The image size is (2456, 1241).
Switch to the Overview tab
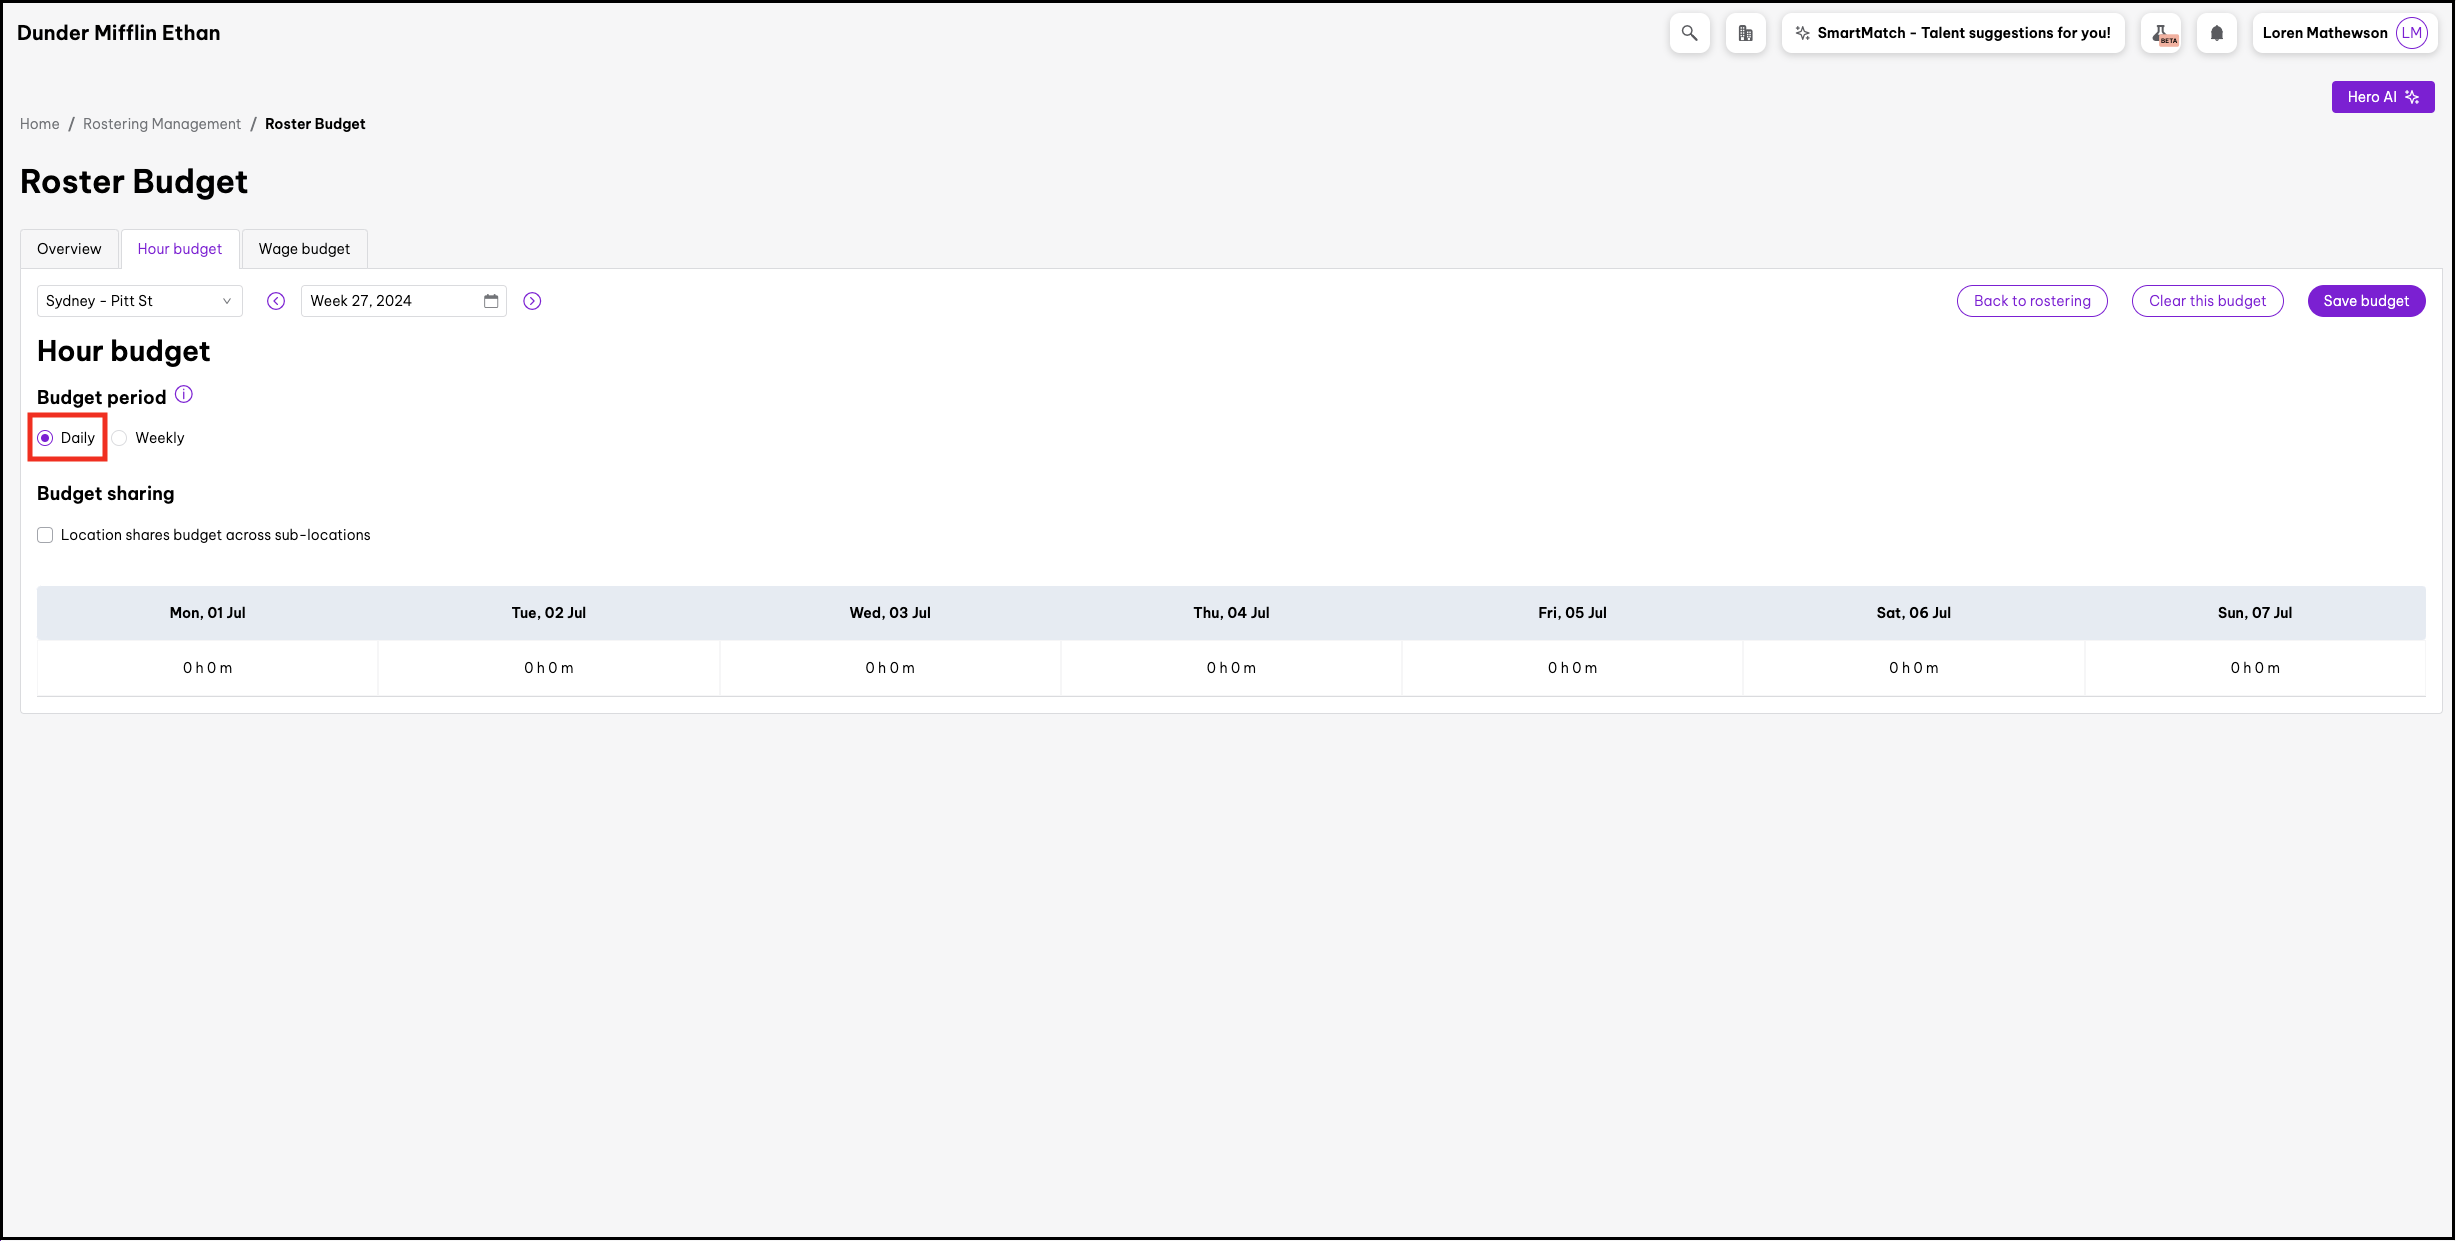69,249
